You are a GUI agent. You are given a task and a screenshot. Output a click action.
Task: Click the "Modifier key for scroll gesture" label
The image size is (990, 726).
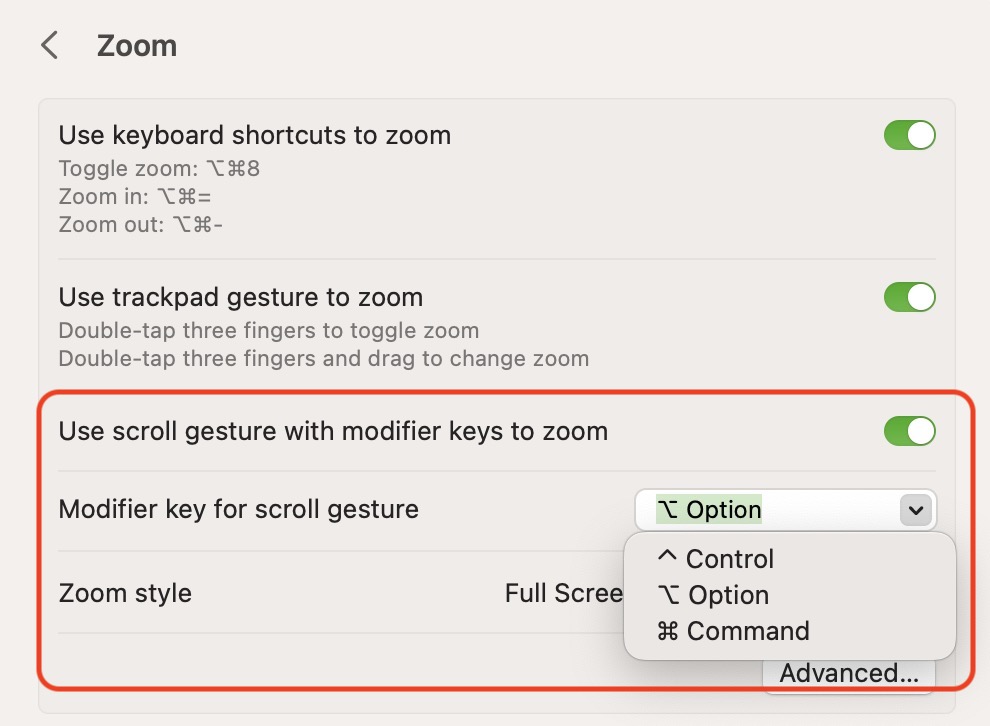(x=239, y=510)
